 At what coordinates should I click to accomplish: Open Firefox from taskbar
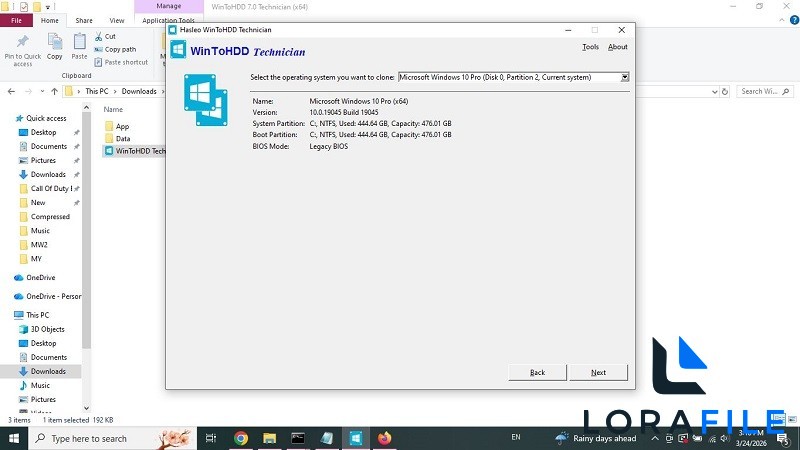coord(384,438)
